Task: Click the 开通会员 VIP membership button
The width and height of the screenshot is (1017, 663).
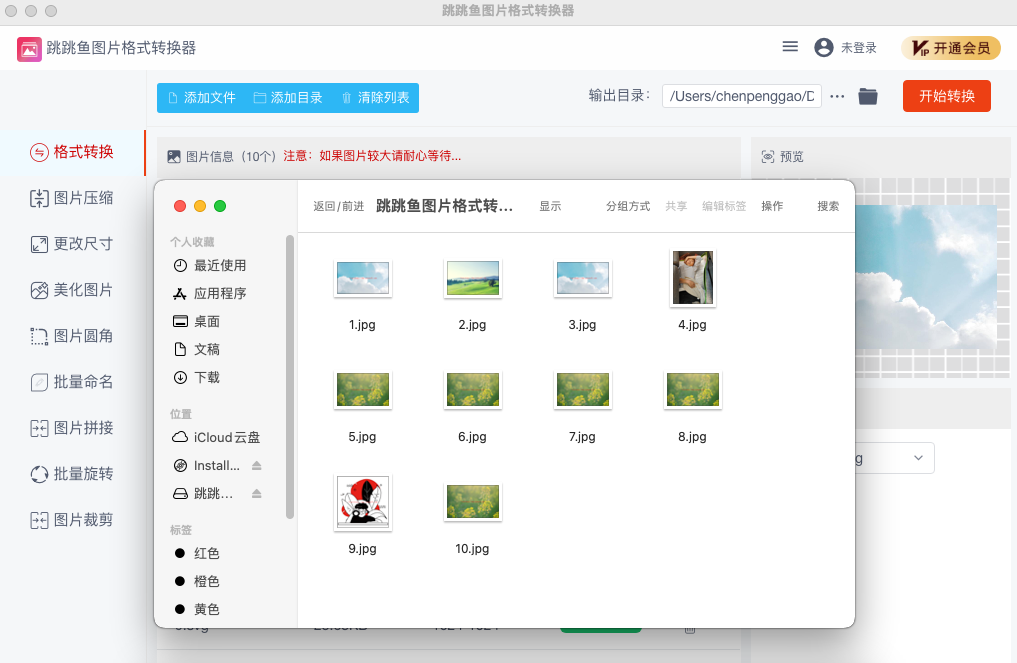Action: 951,46
